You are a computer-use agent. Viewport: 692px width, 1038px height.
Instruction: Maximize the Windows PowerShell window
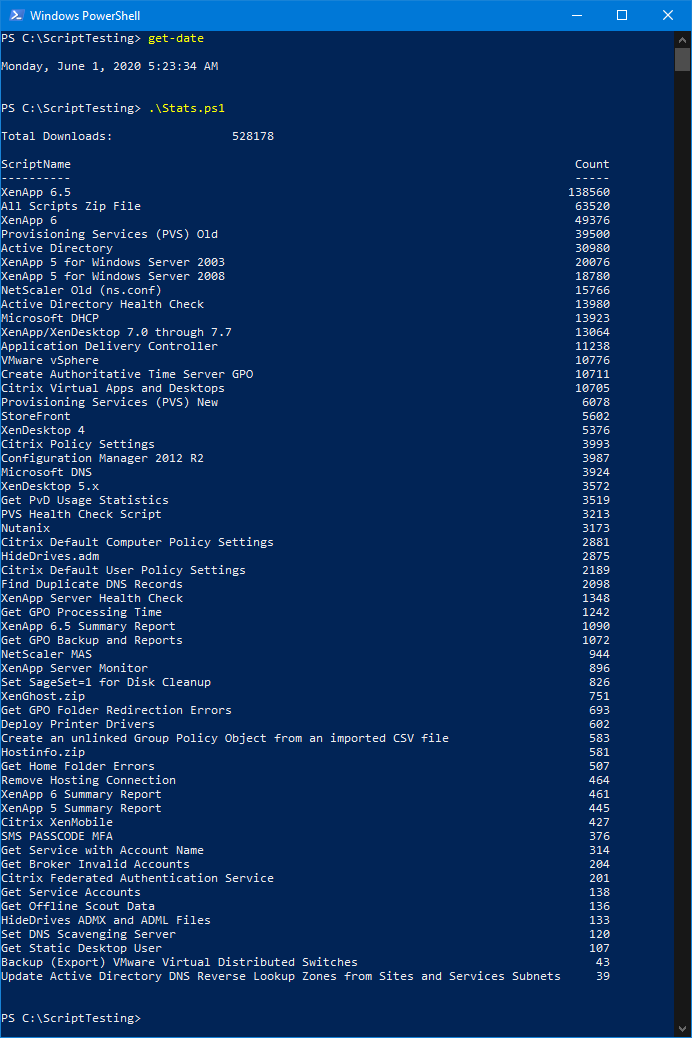pyautogui.click(x=622, y=15)
